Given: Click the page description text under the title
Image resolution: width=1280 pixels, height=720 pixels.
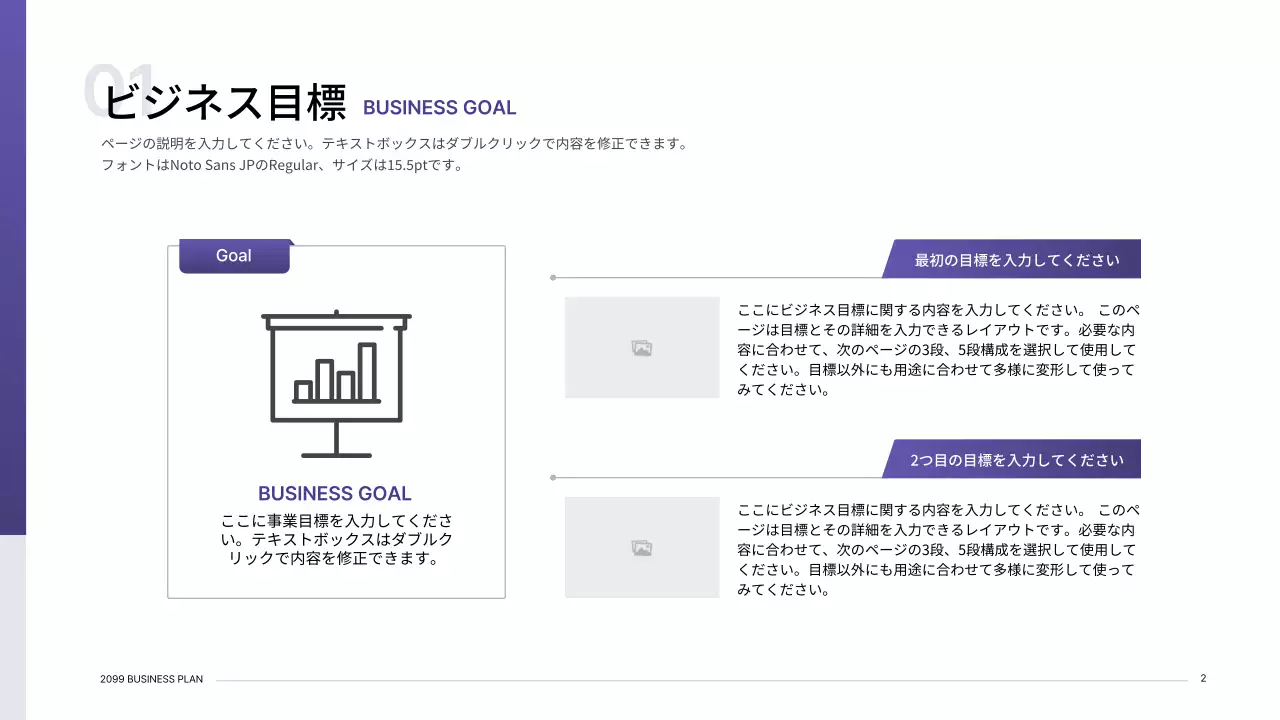Looking at the screenshot, I should tap(395, 154).
